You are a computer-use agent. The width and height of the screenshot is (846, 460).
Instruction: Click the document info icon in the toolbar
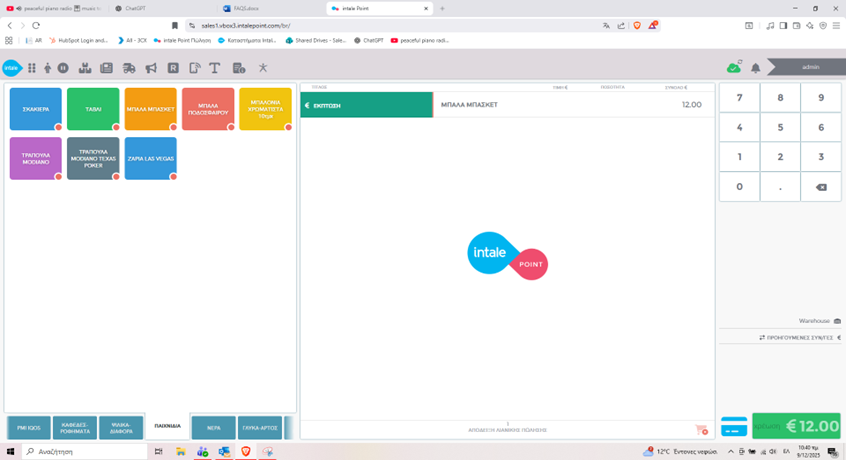(238, 68)
